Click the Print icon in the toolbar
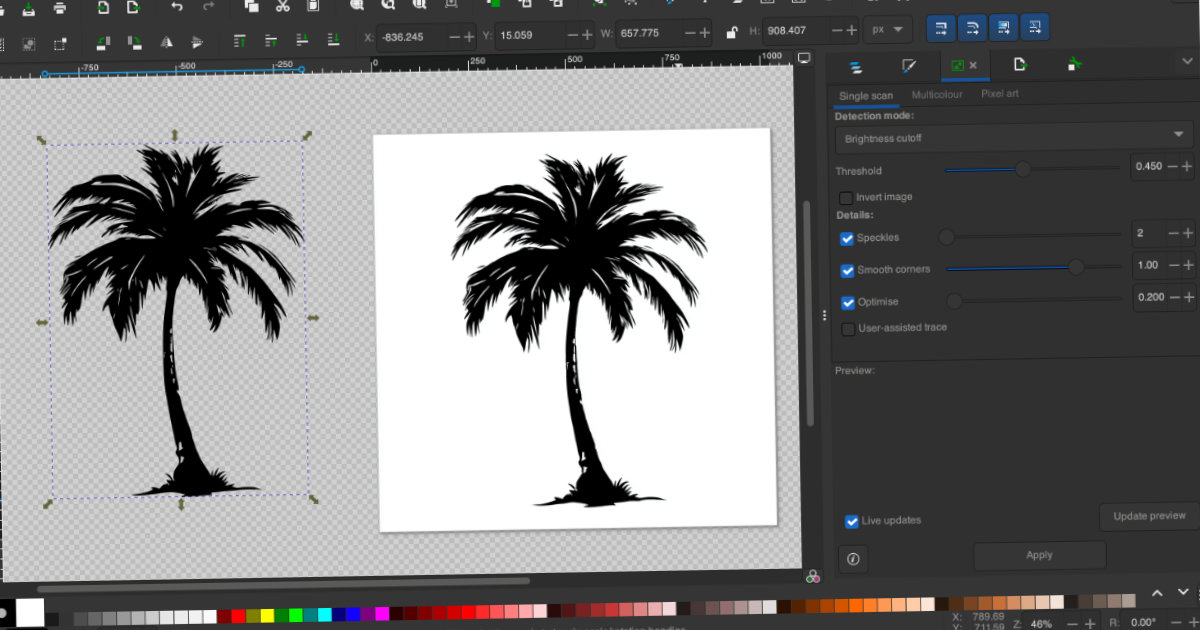The height and width of the screenshot is (630, 1200). click(x=60, y=7)
